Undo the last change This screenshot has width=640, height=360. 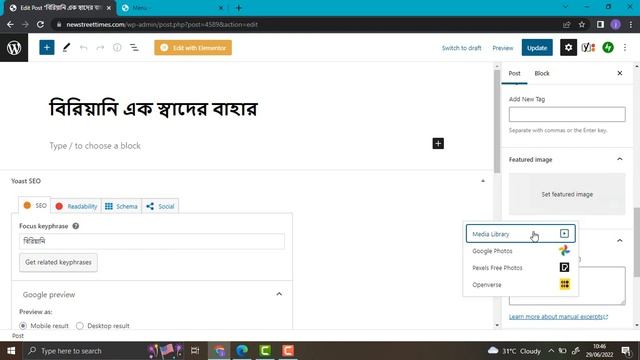tap(83, 48)
